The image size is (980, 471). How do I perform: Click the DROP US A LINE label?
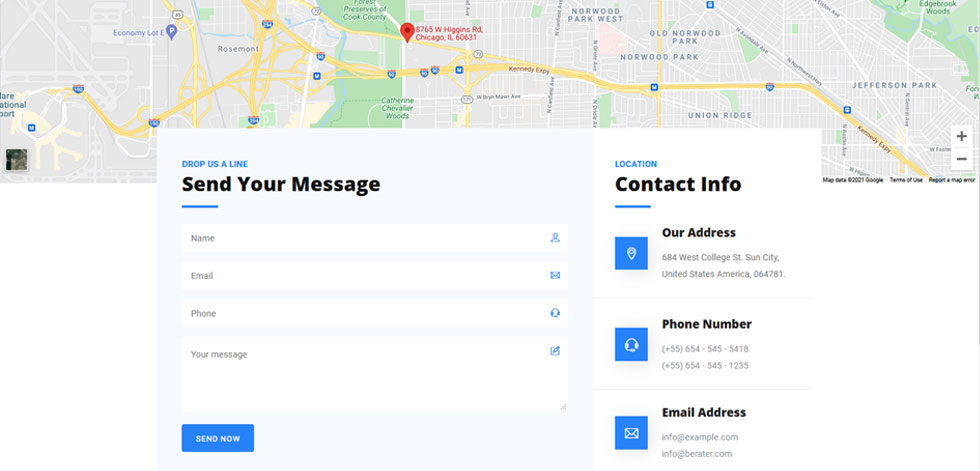[215, 164]
